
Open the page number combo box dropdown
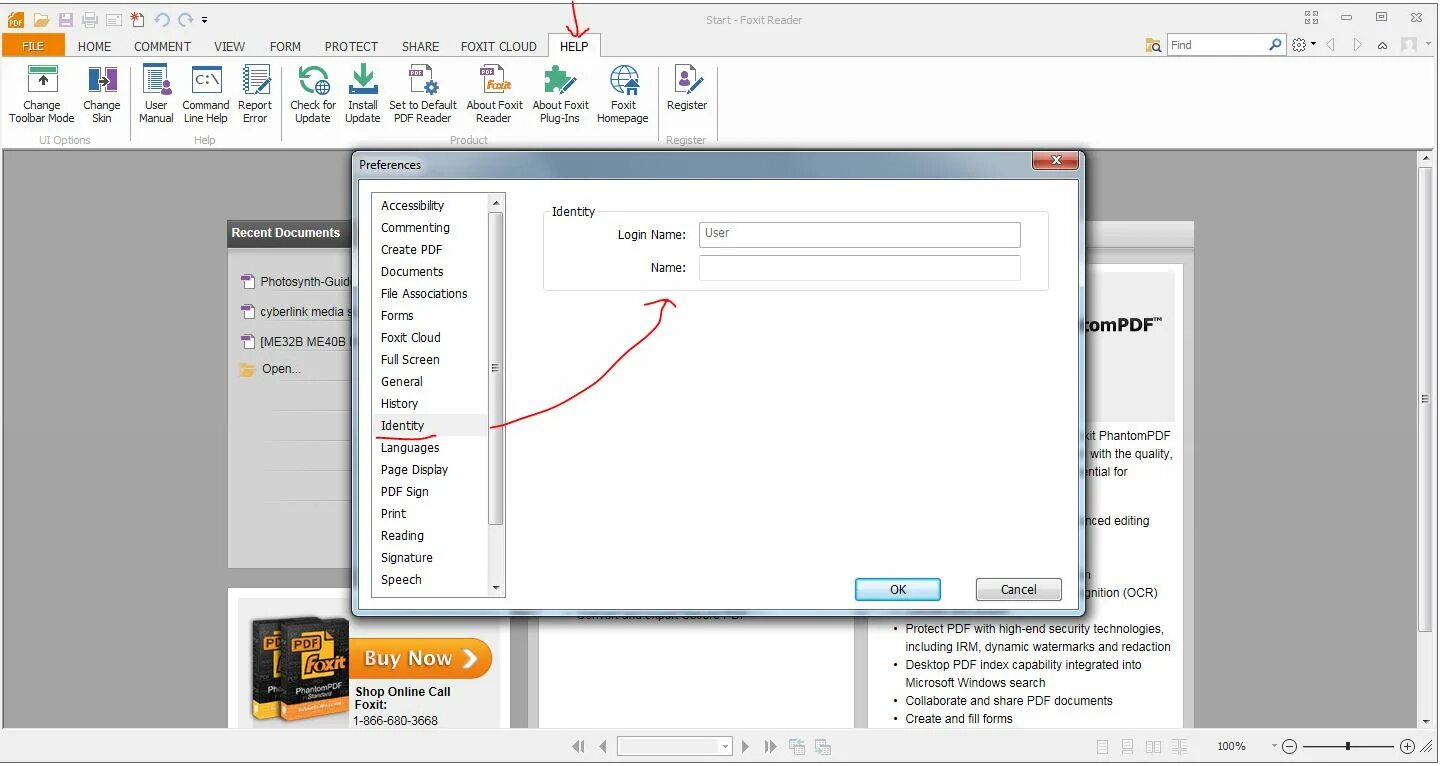pos(725,747)
